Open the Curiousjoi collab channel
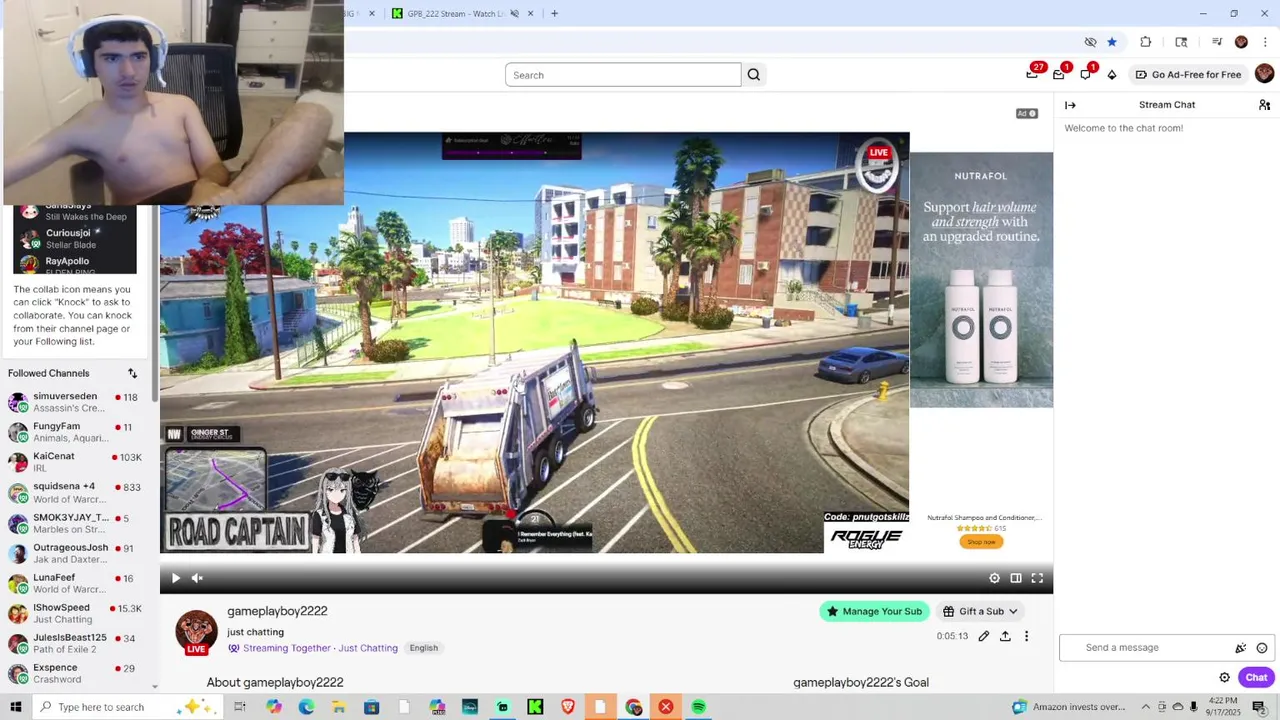1280x720 pixels. [x=75, y=238]
